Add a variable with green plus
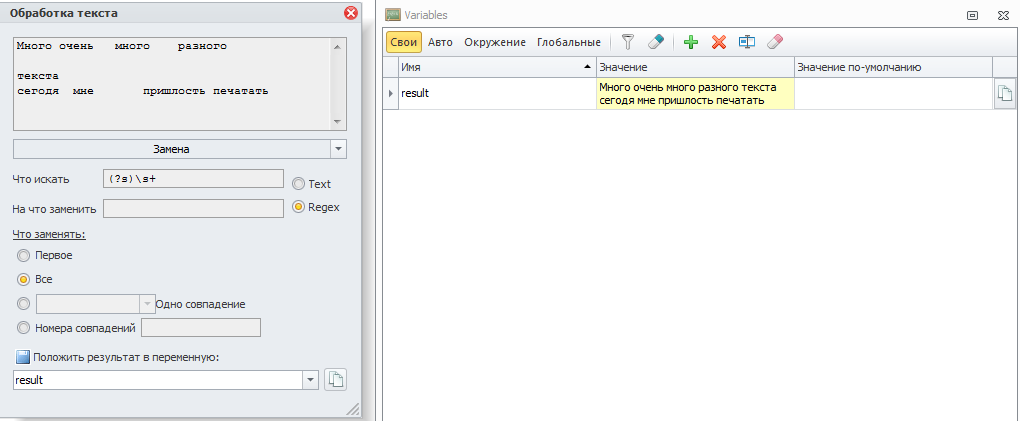 pyautogui.click(x=691, y=42)
